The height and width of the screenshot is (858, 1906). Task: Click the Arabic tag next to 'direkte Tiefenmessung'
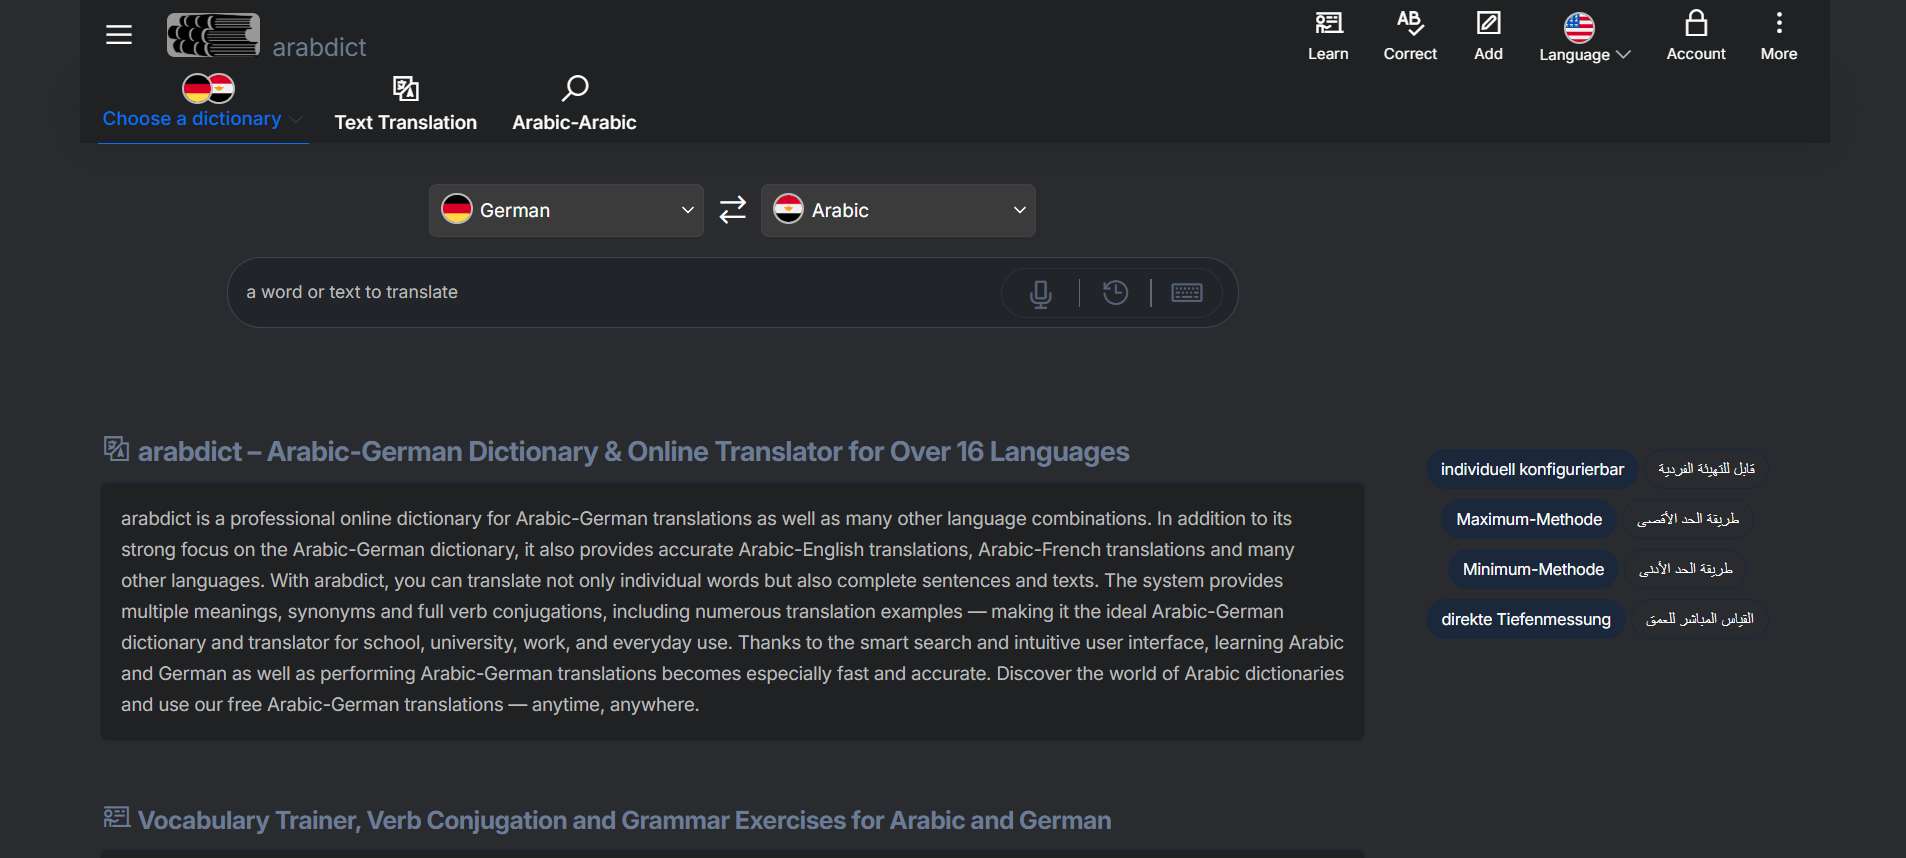point(1700,619)
